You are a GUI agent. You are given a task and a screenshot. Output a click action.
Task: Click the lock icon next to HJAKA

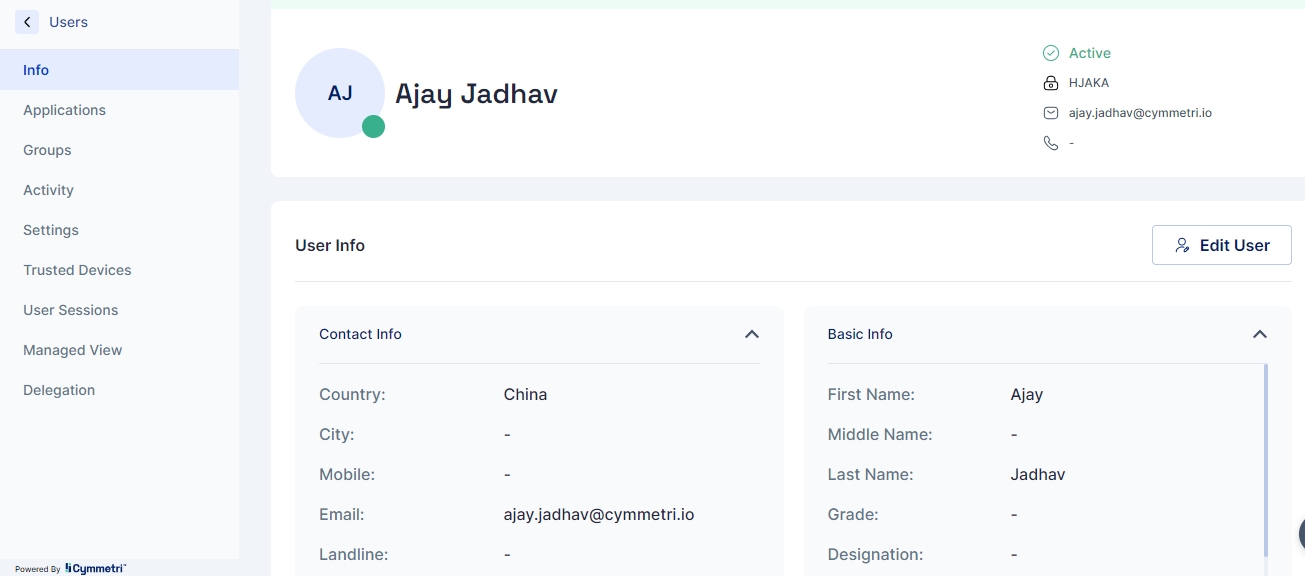tap(1050, 83)
